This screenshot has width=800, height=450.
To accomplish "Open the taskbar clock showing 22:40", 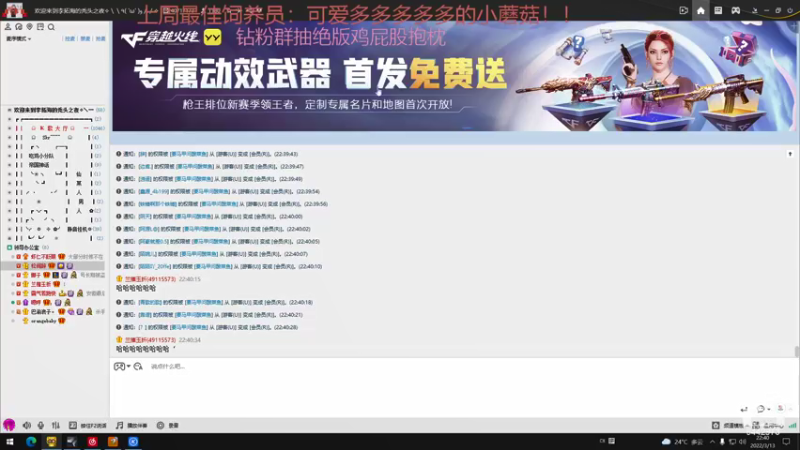I will [x=763, y=442].
